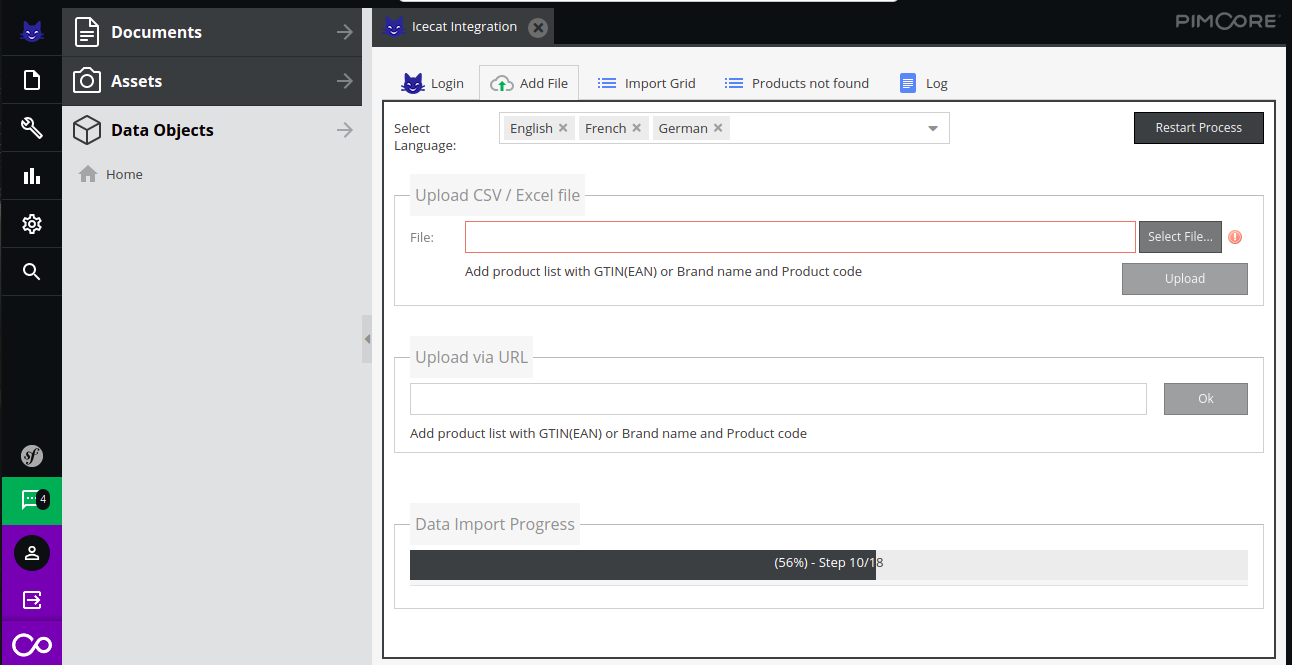The width and height of the screenshot is (1292, 665).
Task: Select the Home tree item
Action: tap(124, 174)
